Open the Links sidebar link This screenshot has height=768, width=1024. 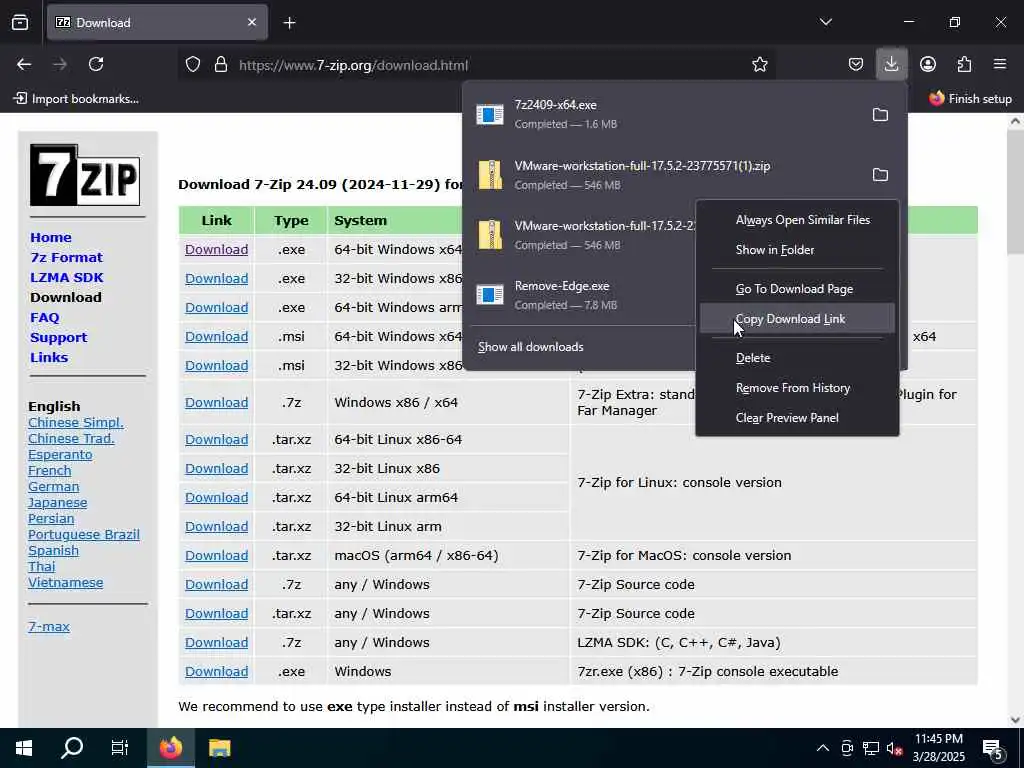tap(49, 357)
